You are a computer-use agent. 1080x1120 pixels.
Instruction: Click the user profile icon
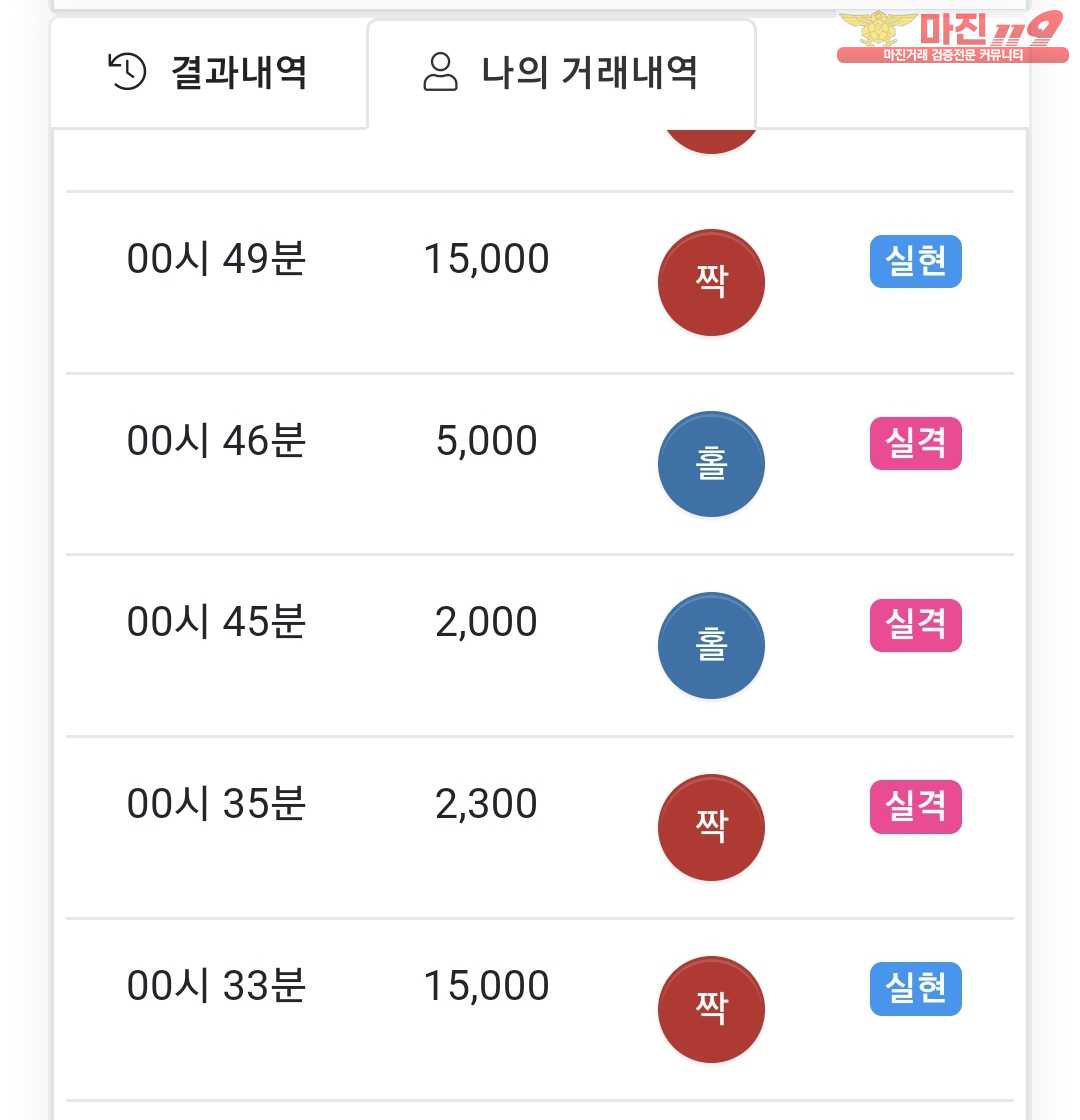(440, 72)
